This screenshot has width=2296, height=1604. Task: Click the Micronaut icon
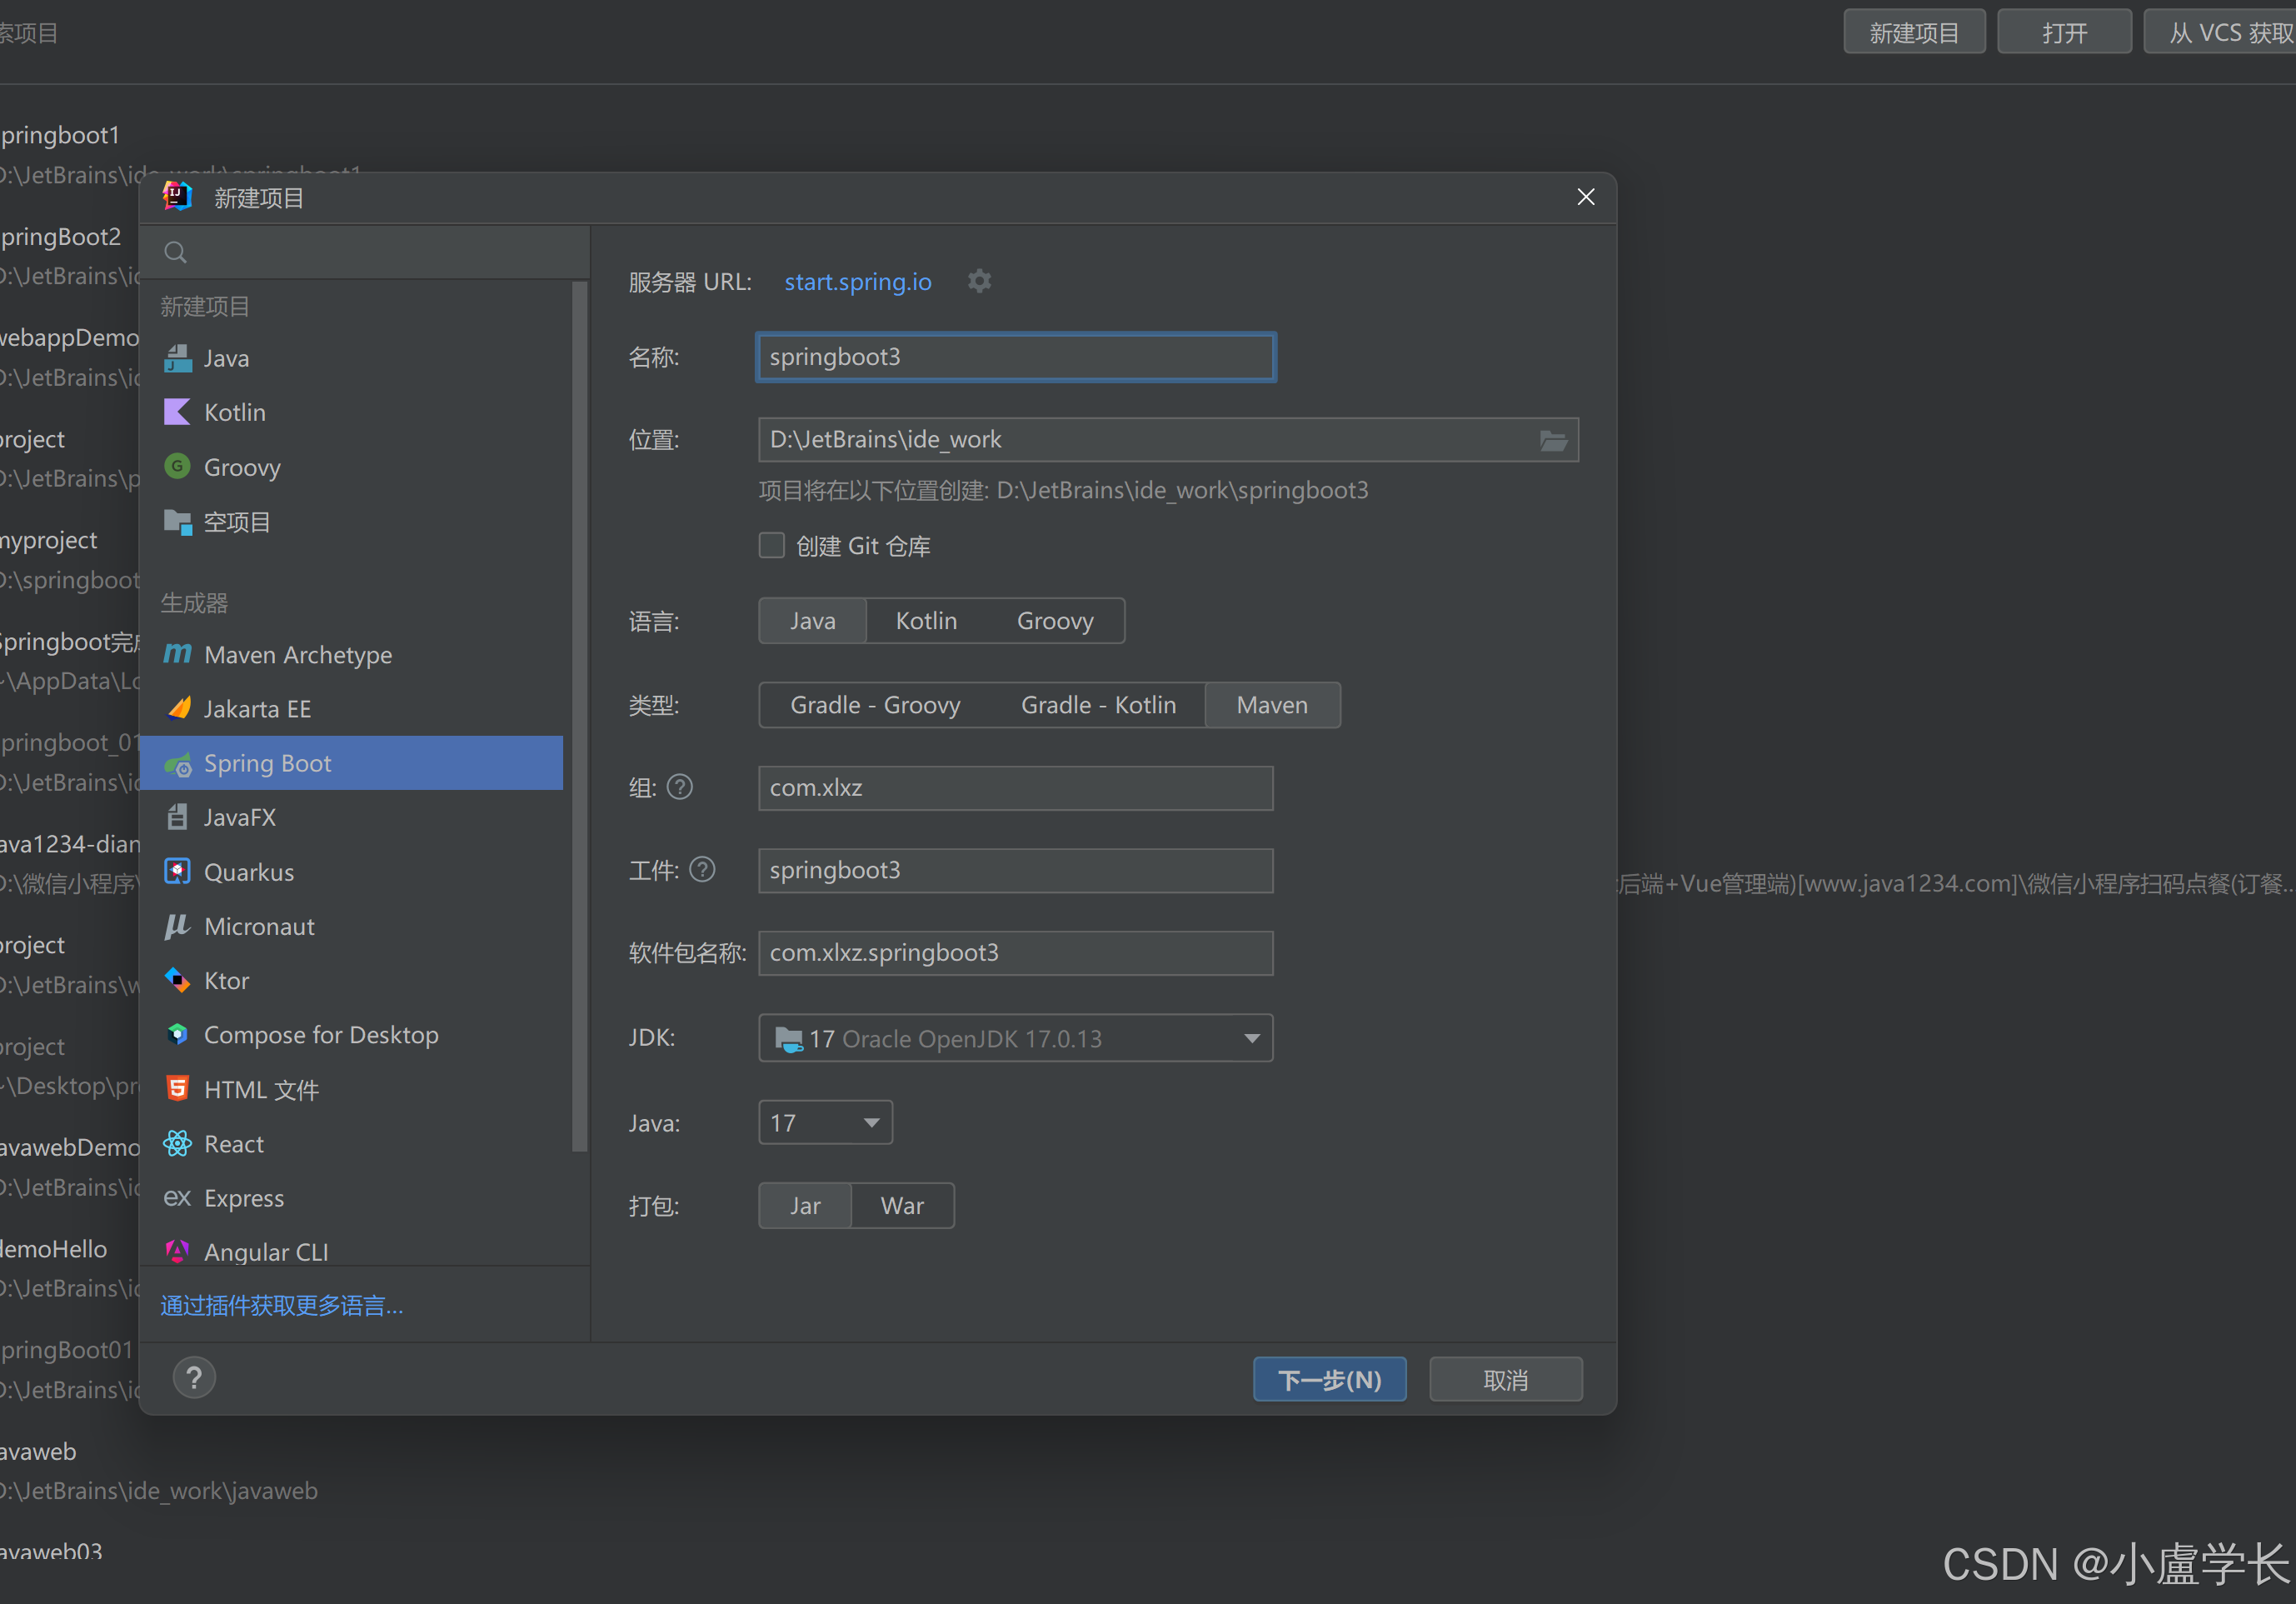177,926
